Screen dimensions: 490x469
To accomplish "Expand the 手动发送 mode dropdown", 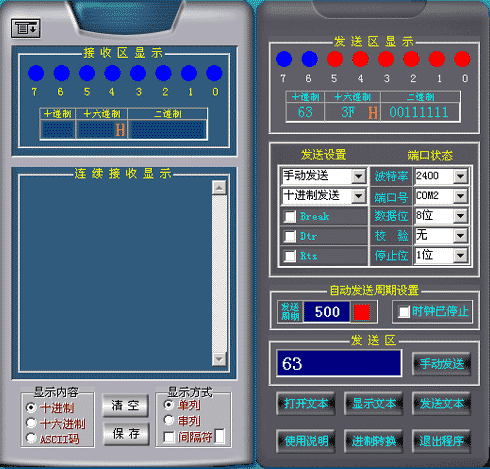I will [x=359, y=176].
